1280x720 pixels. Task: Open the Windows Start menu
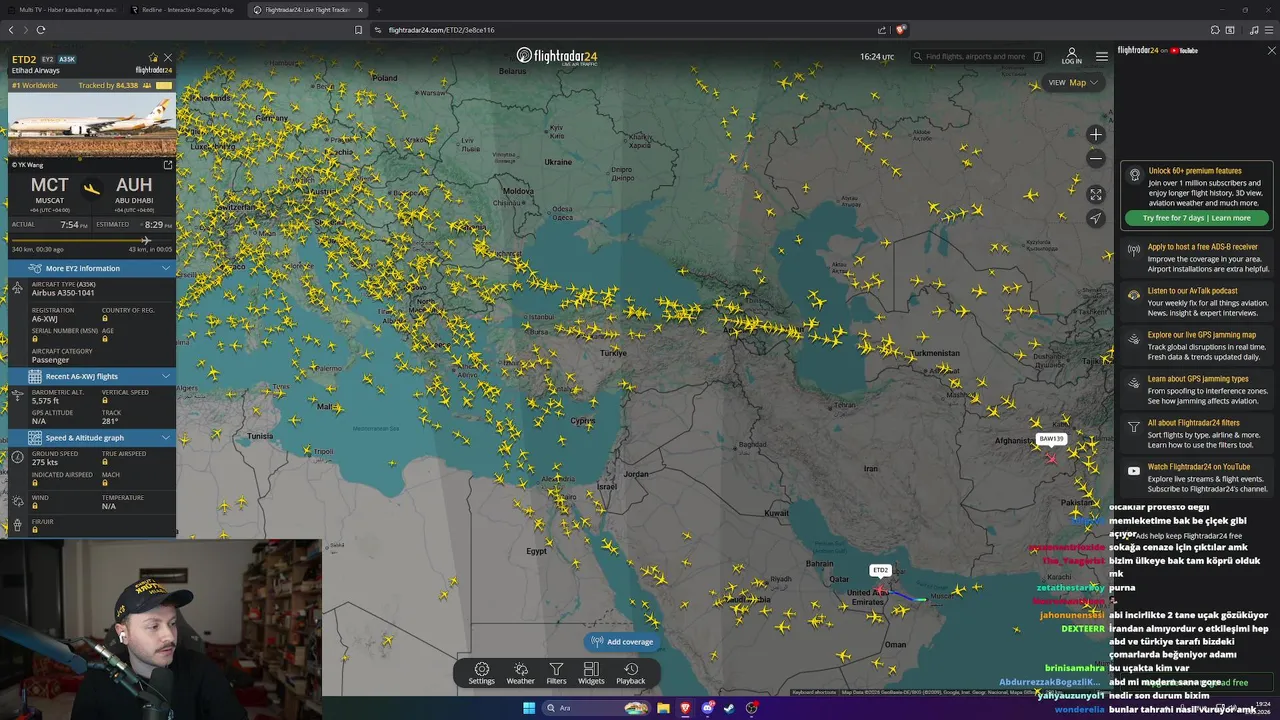[x=529, y=708]
